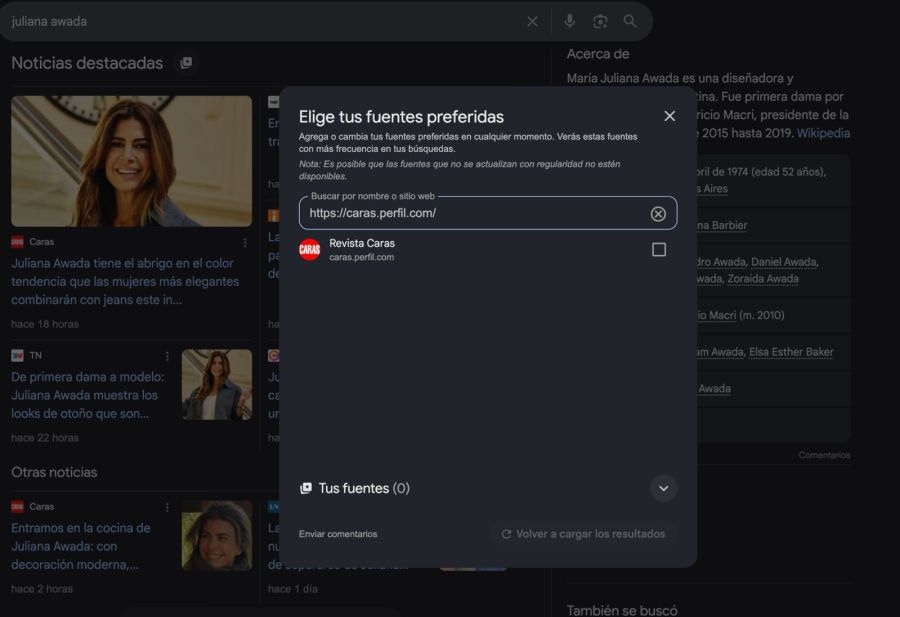Check the Revista Caras checkbox
The height and width of the screenshot is (617, 900).
tap(659, 250)
